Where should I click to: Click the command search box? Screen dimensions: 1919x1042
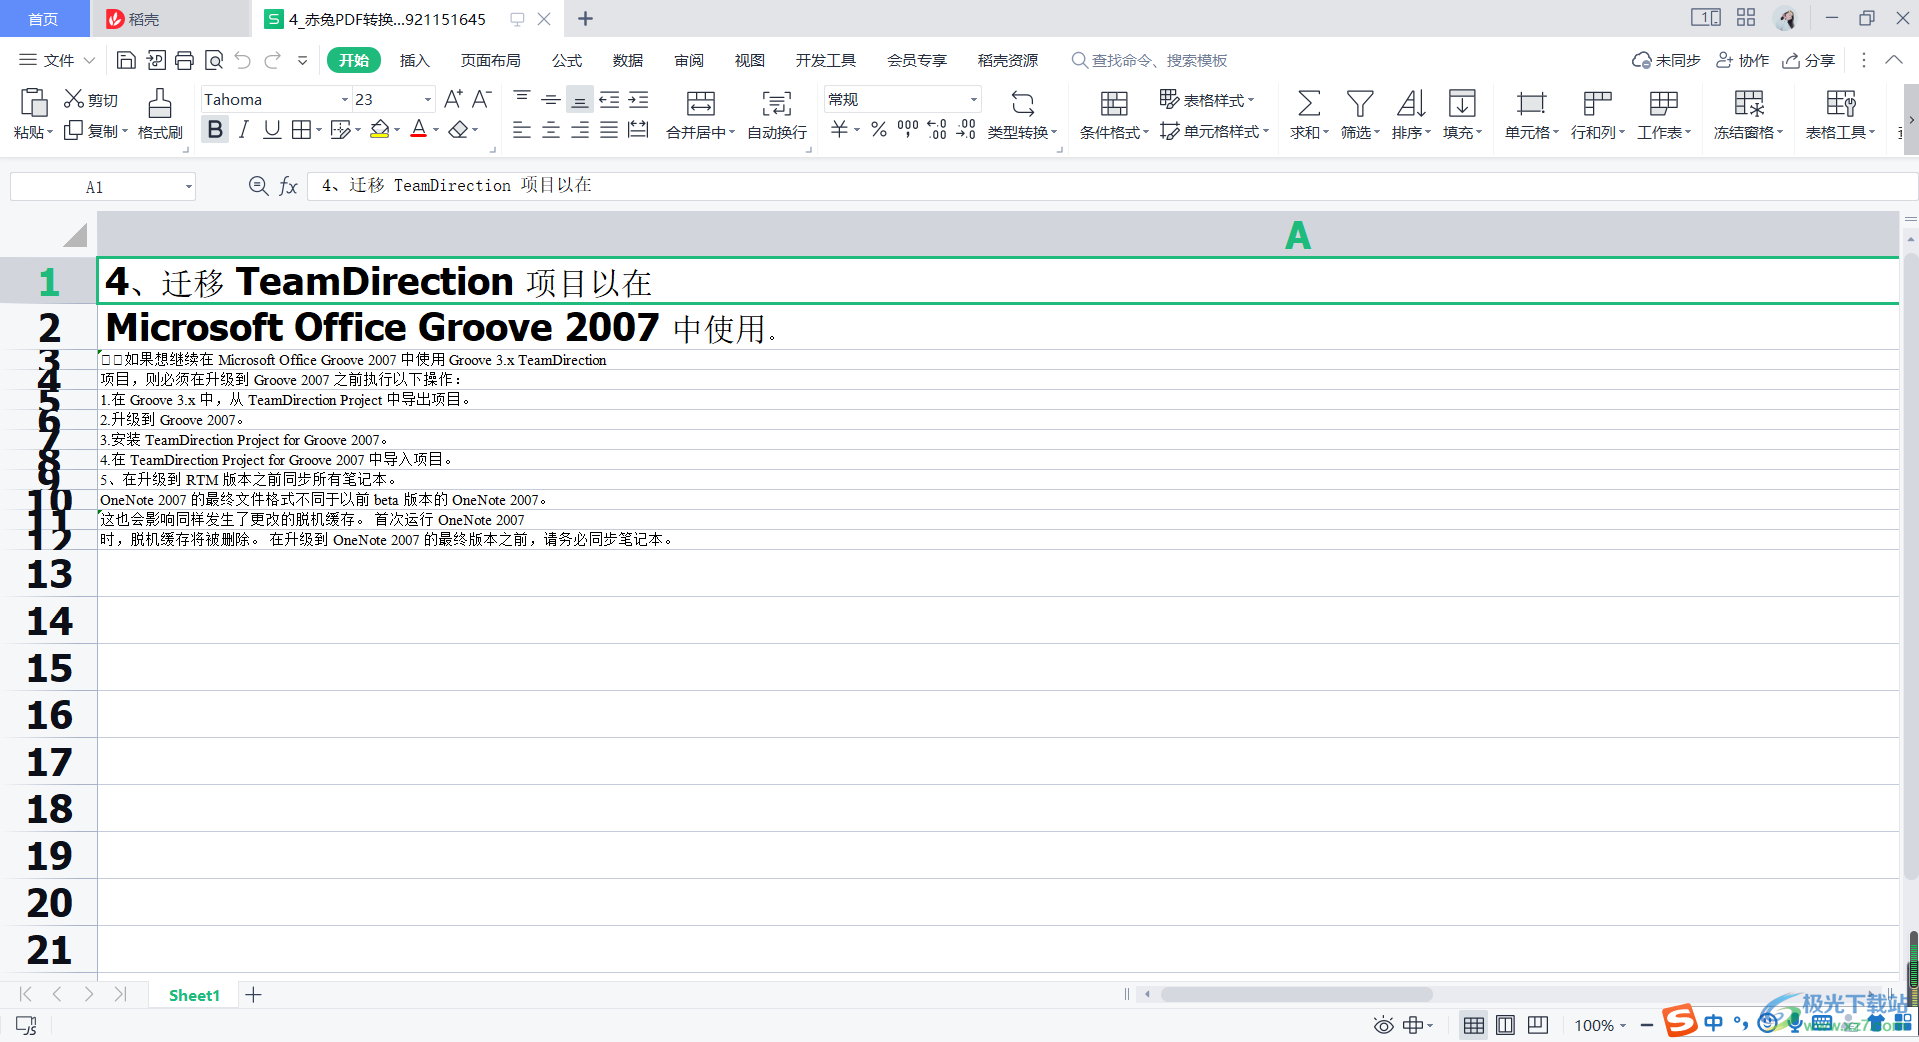[1150, 60]
